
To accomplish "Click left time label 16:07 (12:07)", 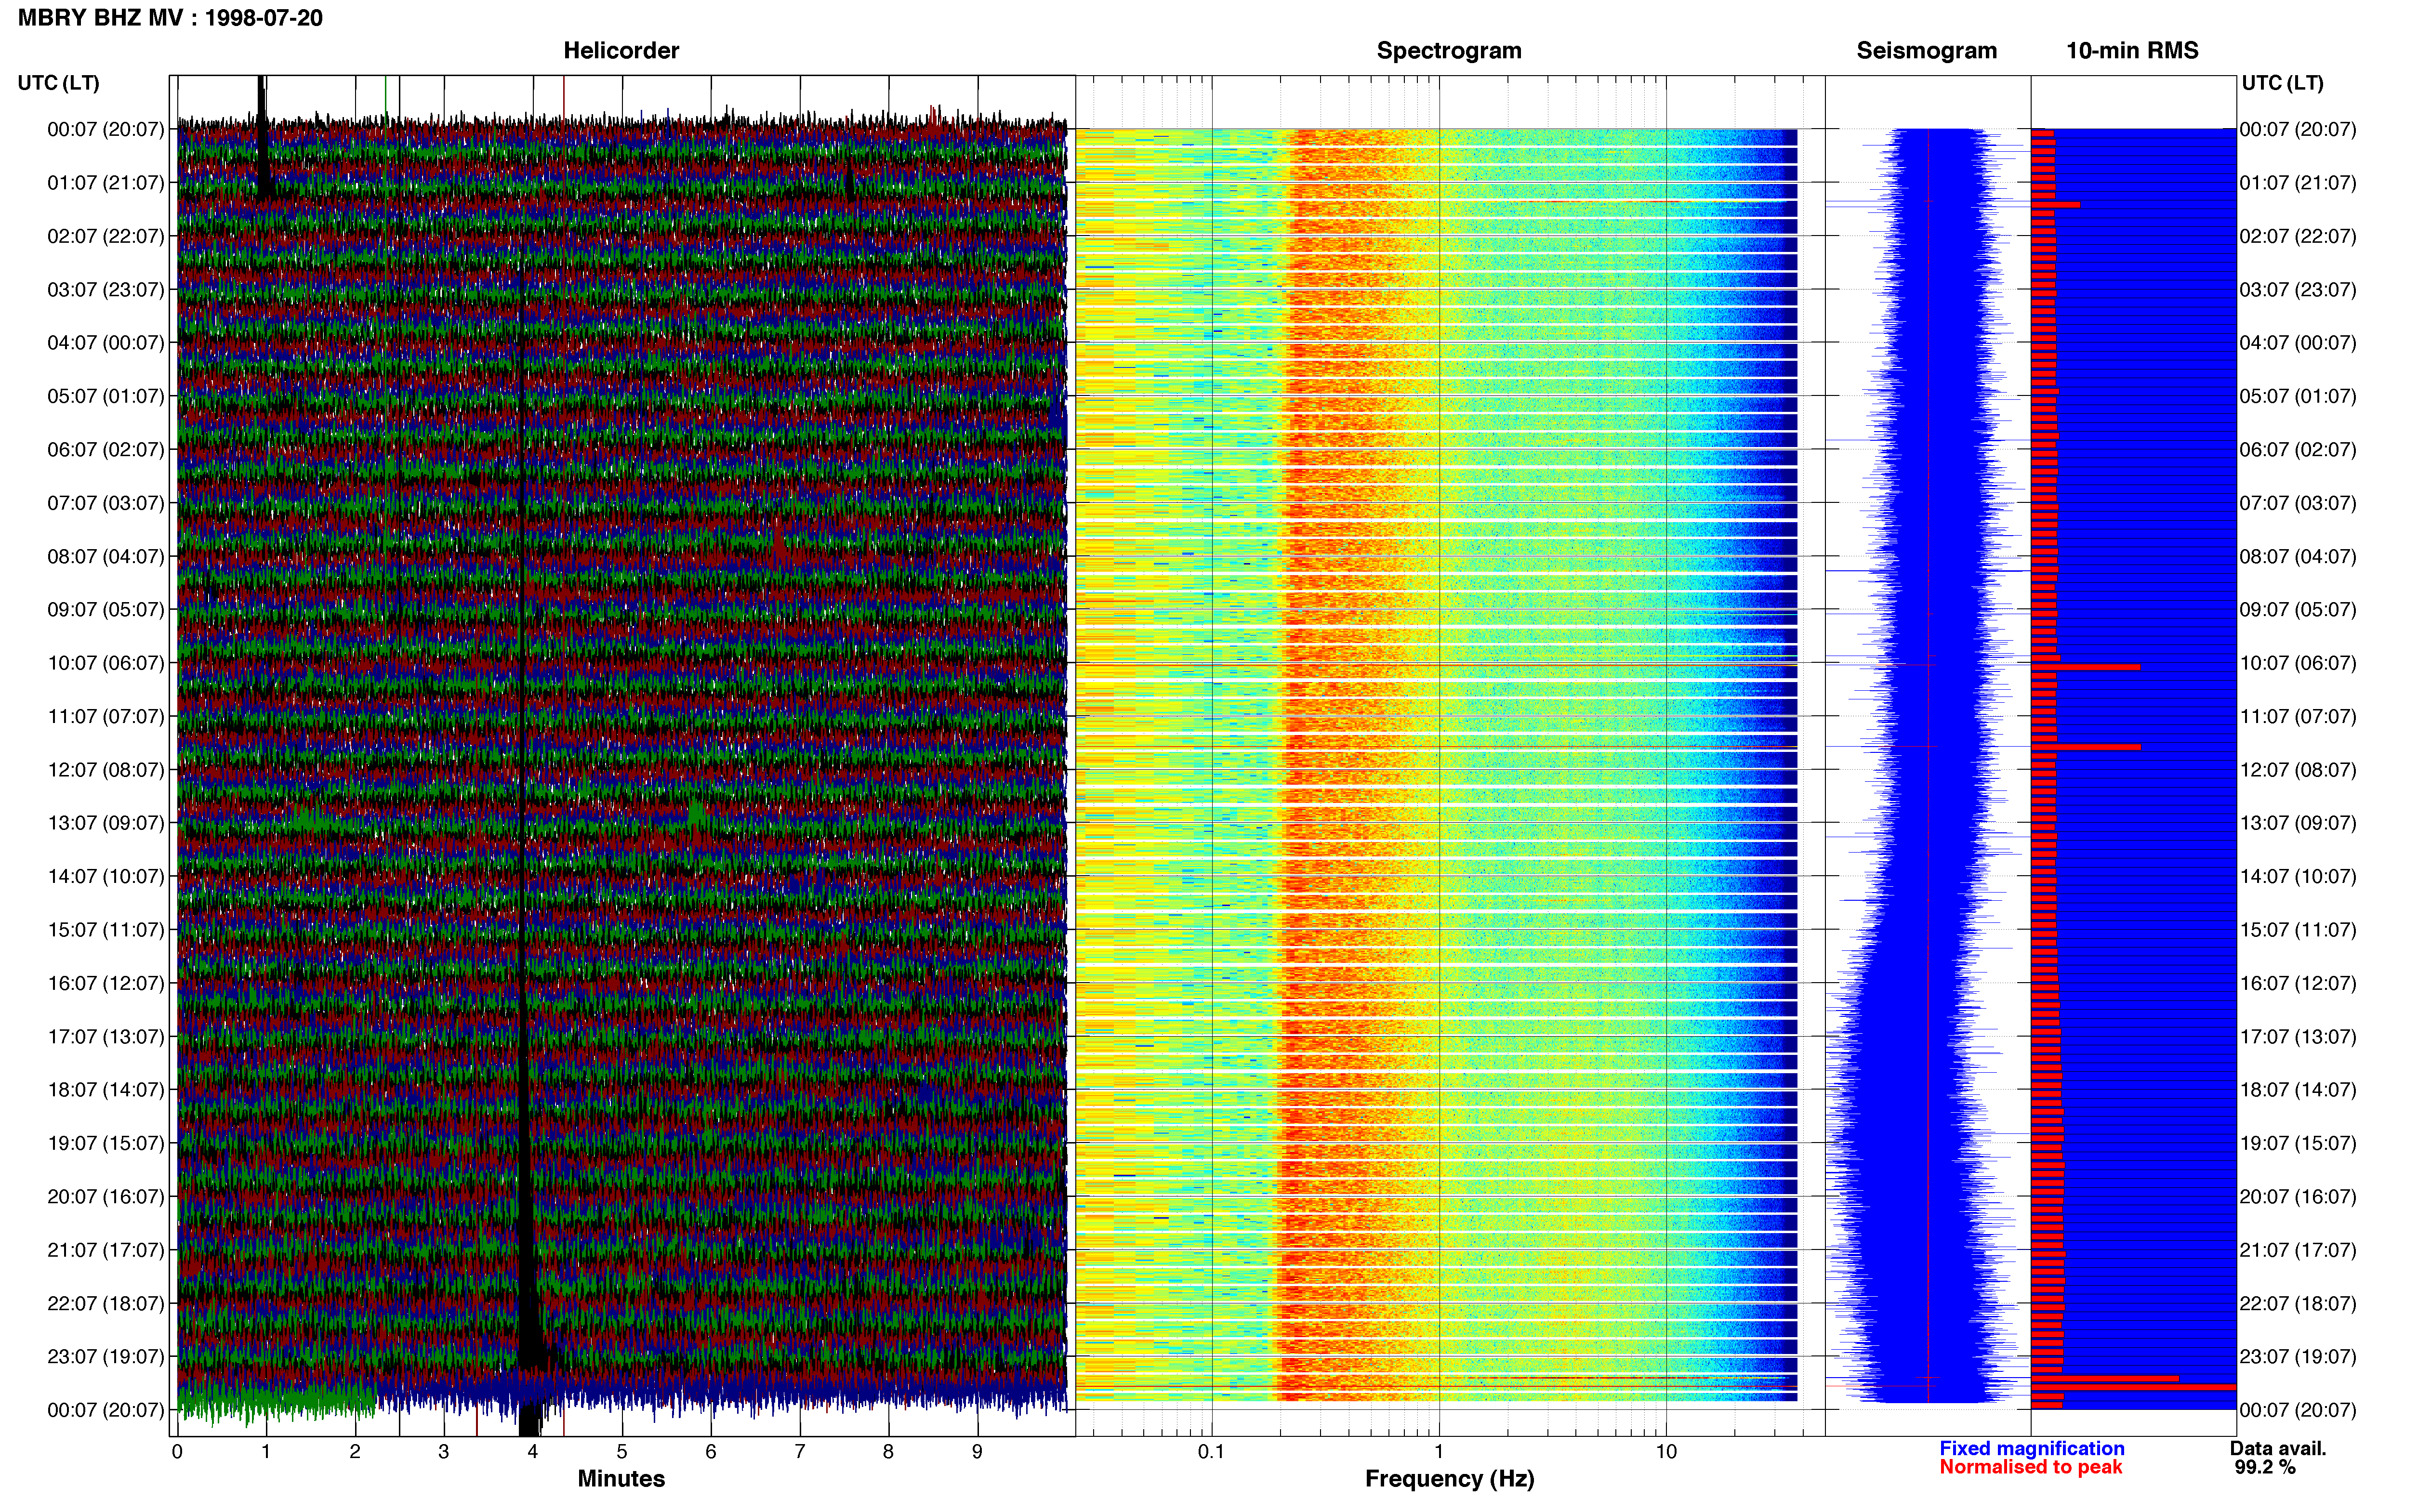I will click(x=105, y=983).
